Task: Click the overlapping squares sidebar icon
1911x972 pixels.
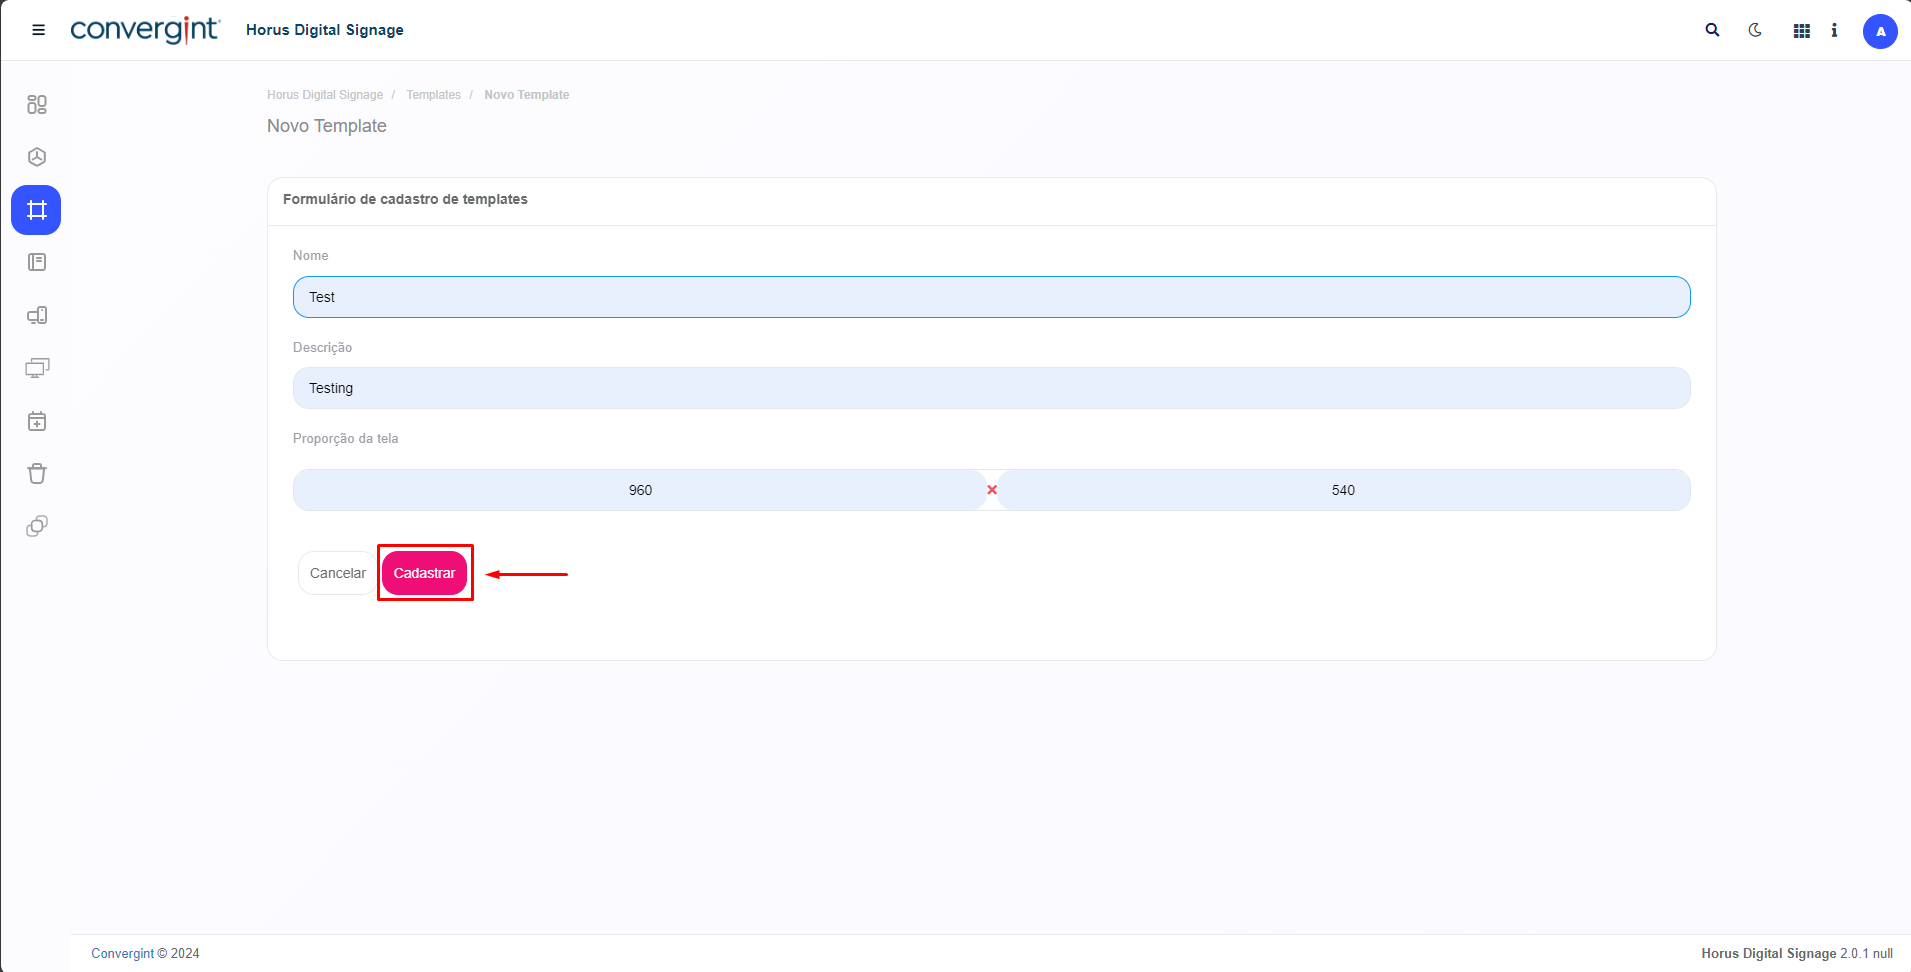Action: [37, 526]
